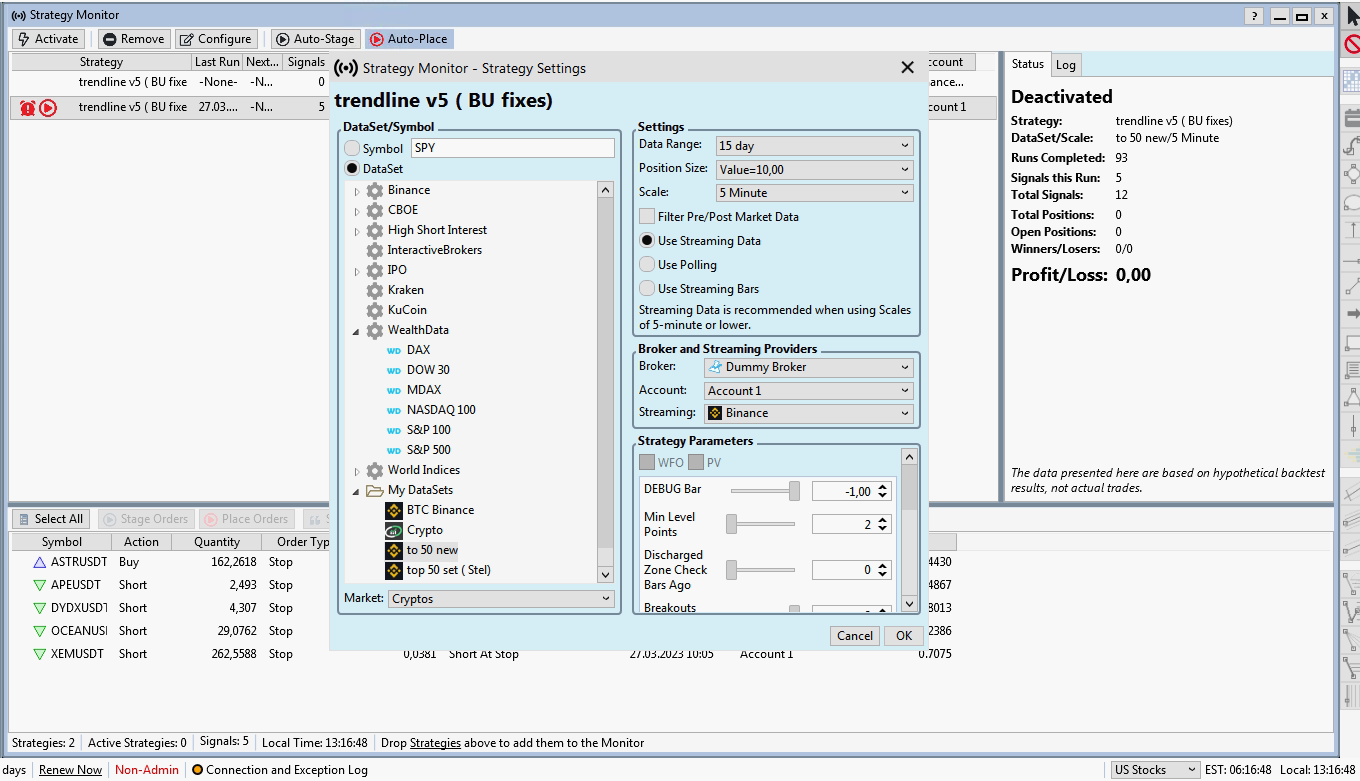Toggle the Auto-Stage button
Image resolution: width=1360 pixels, height=781 pixels.
point(313,39)
